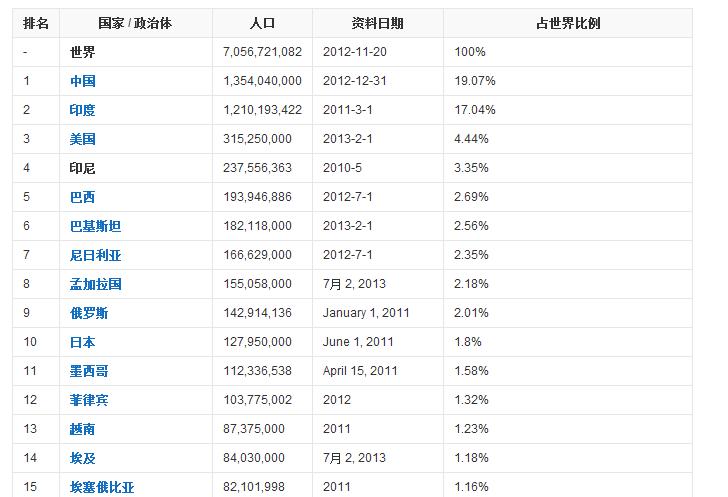The width and height of the screenshot is (728, 497).
Task: Click the 尼日利亚 country link
Action: tap(96, 255)
